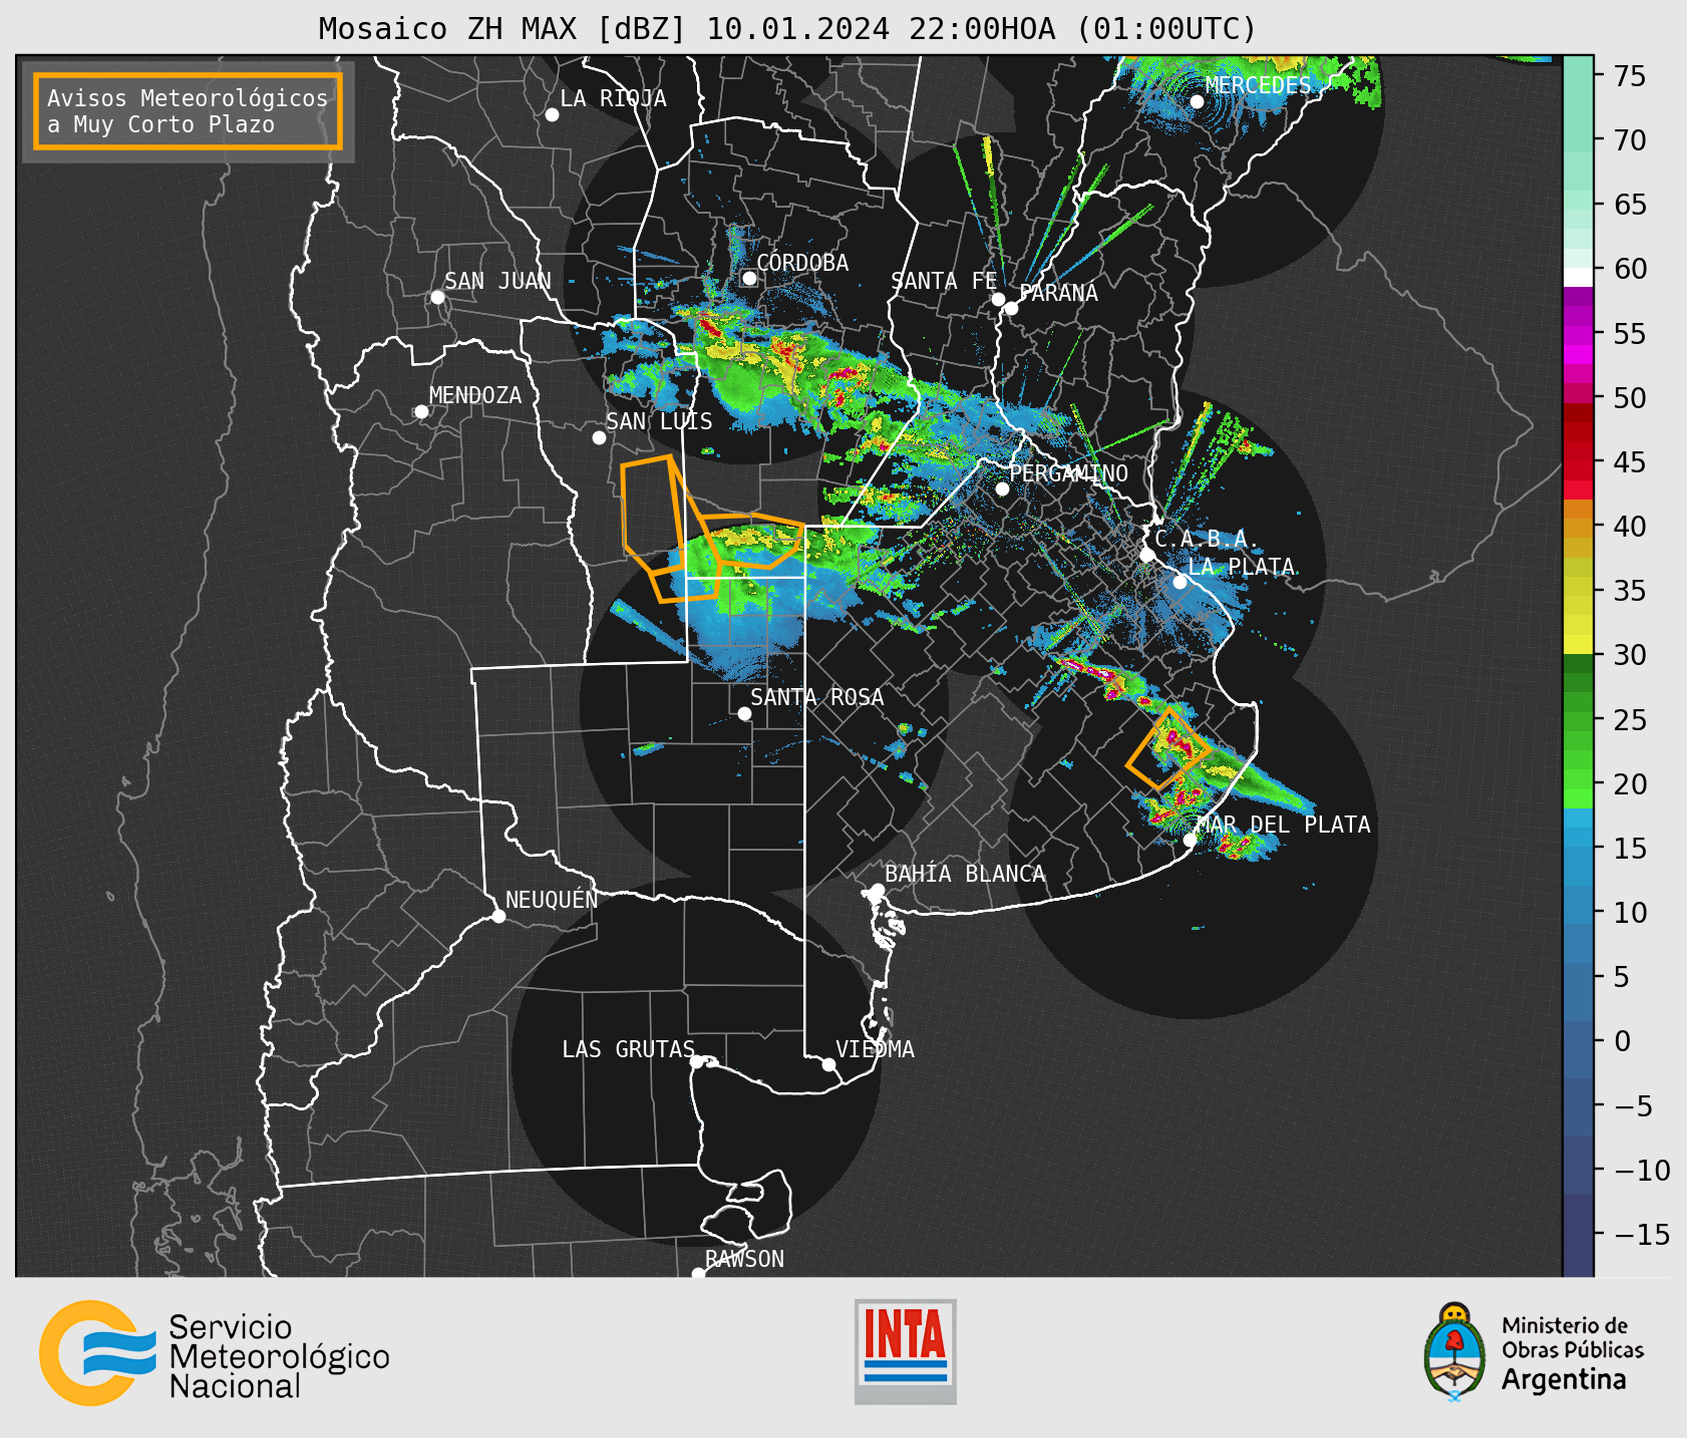
Task: Click the Neuquén city marker dot
Action: tap(498, 916)
